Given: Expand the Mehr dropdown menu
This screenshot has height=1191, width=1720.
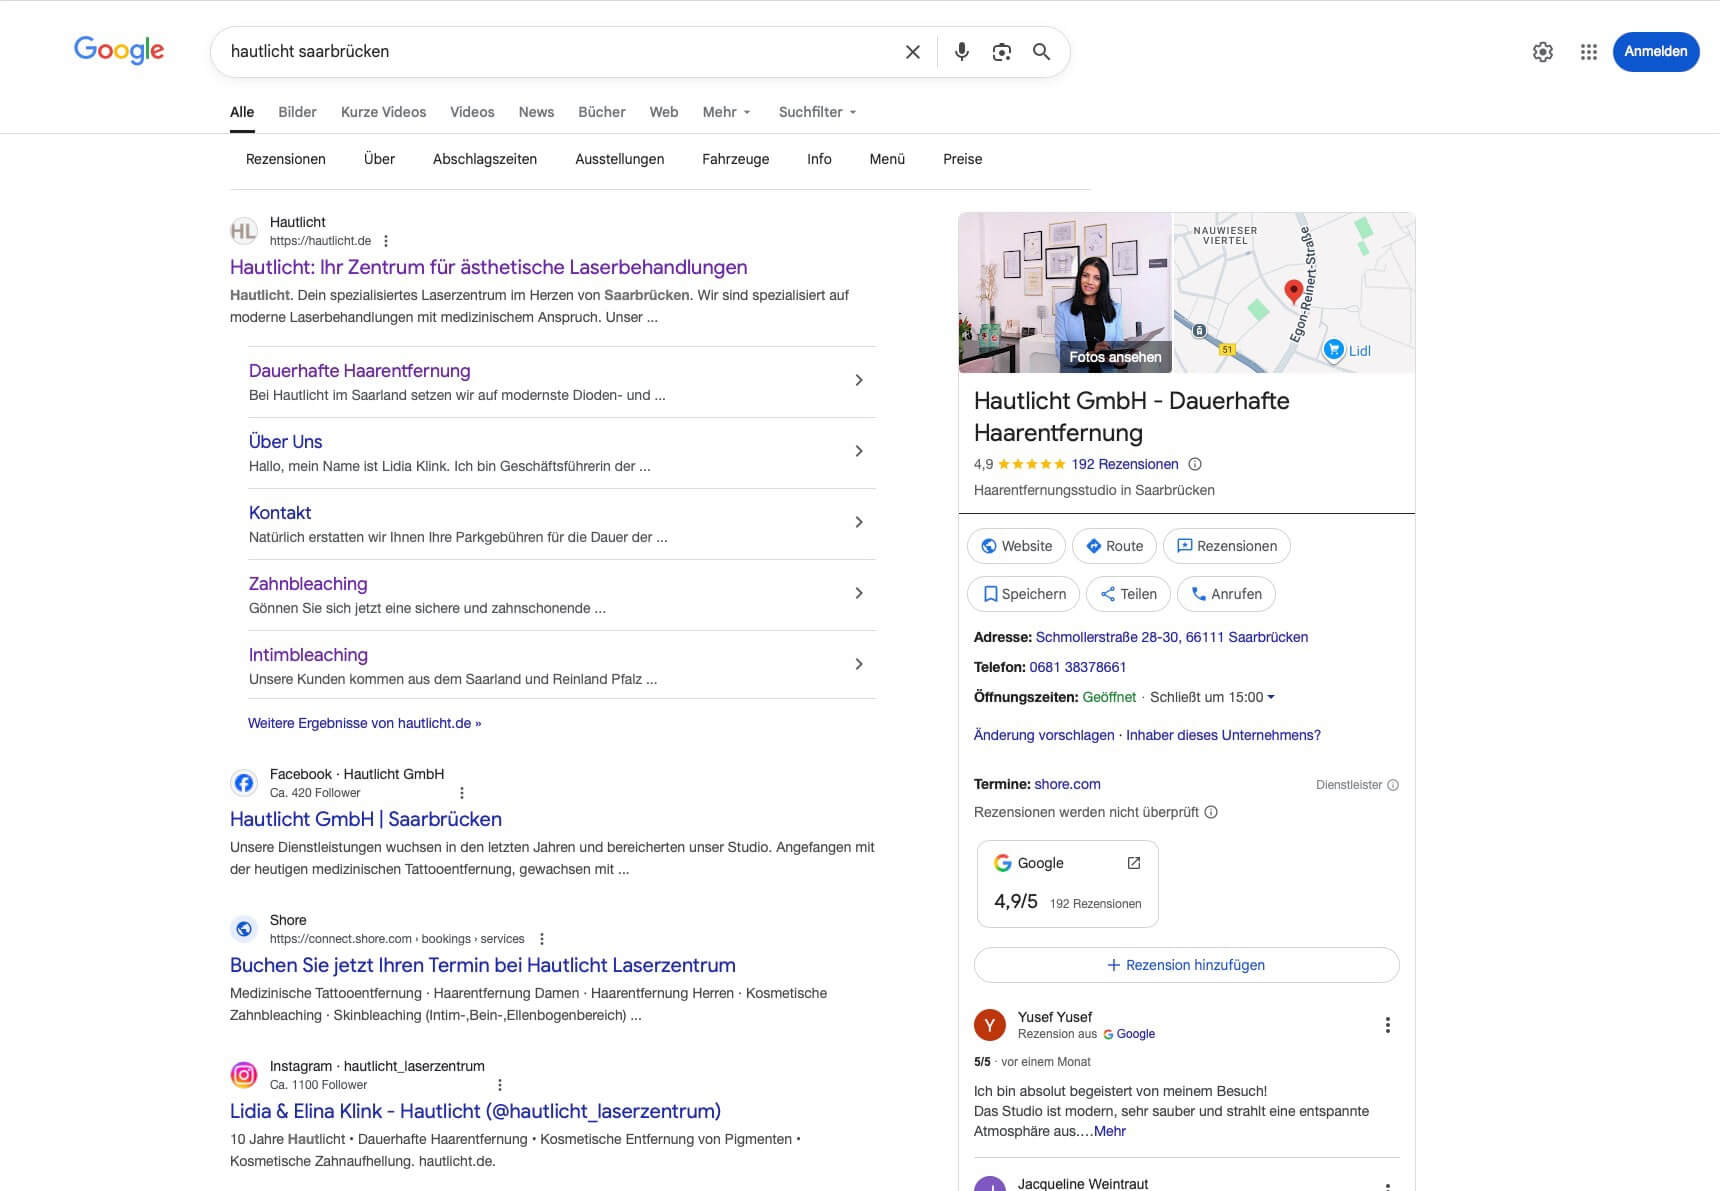Looking at the screenshot, I should pyautogui.click(x=726, y=112).
